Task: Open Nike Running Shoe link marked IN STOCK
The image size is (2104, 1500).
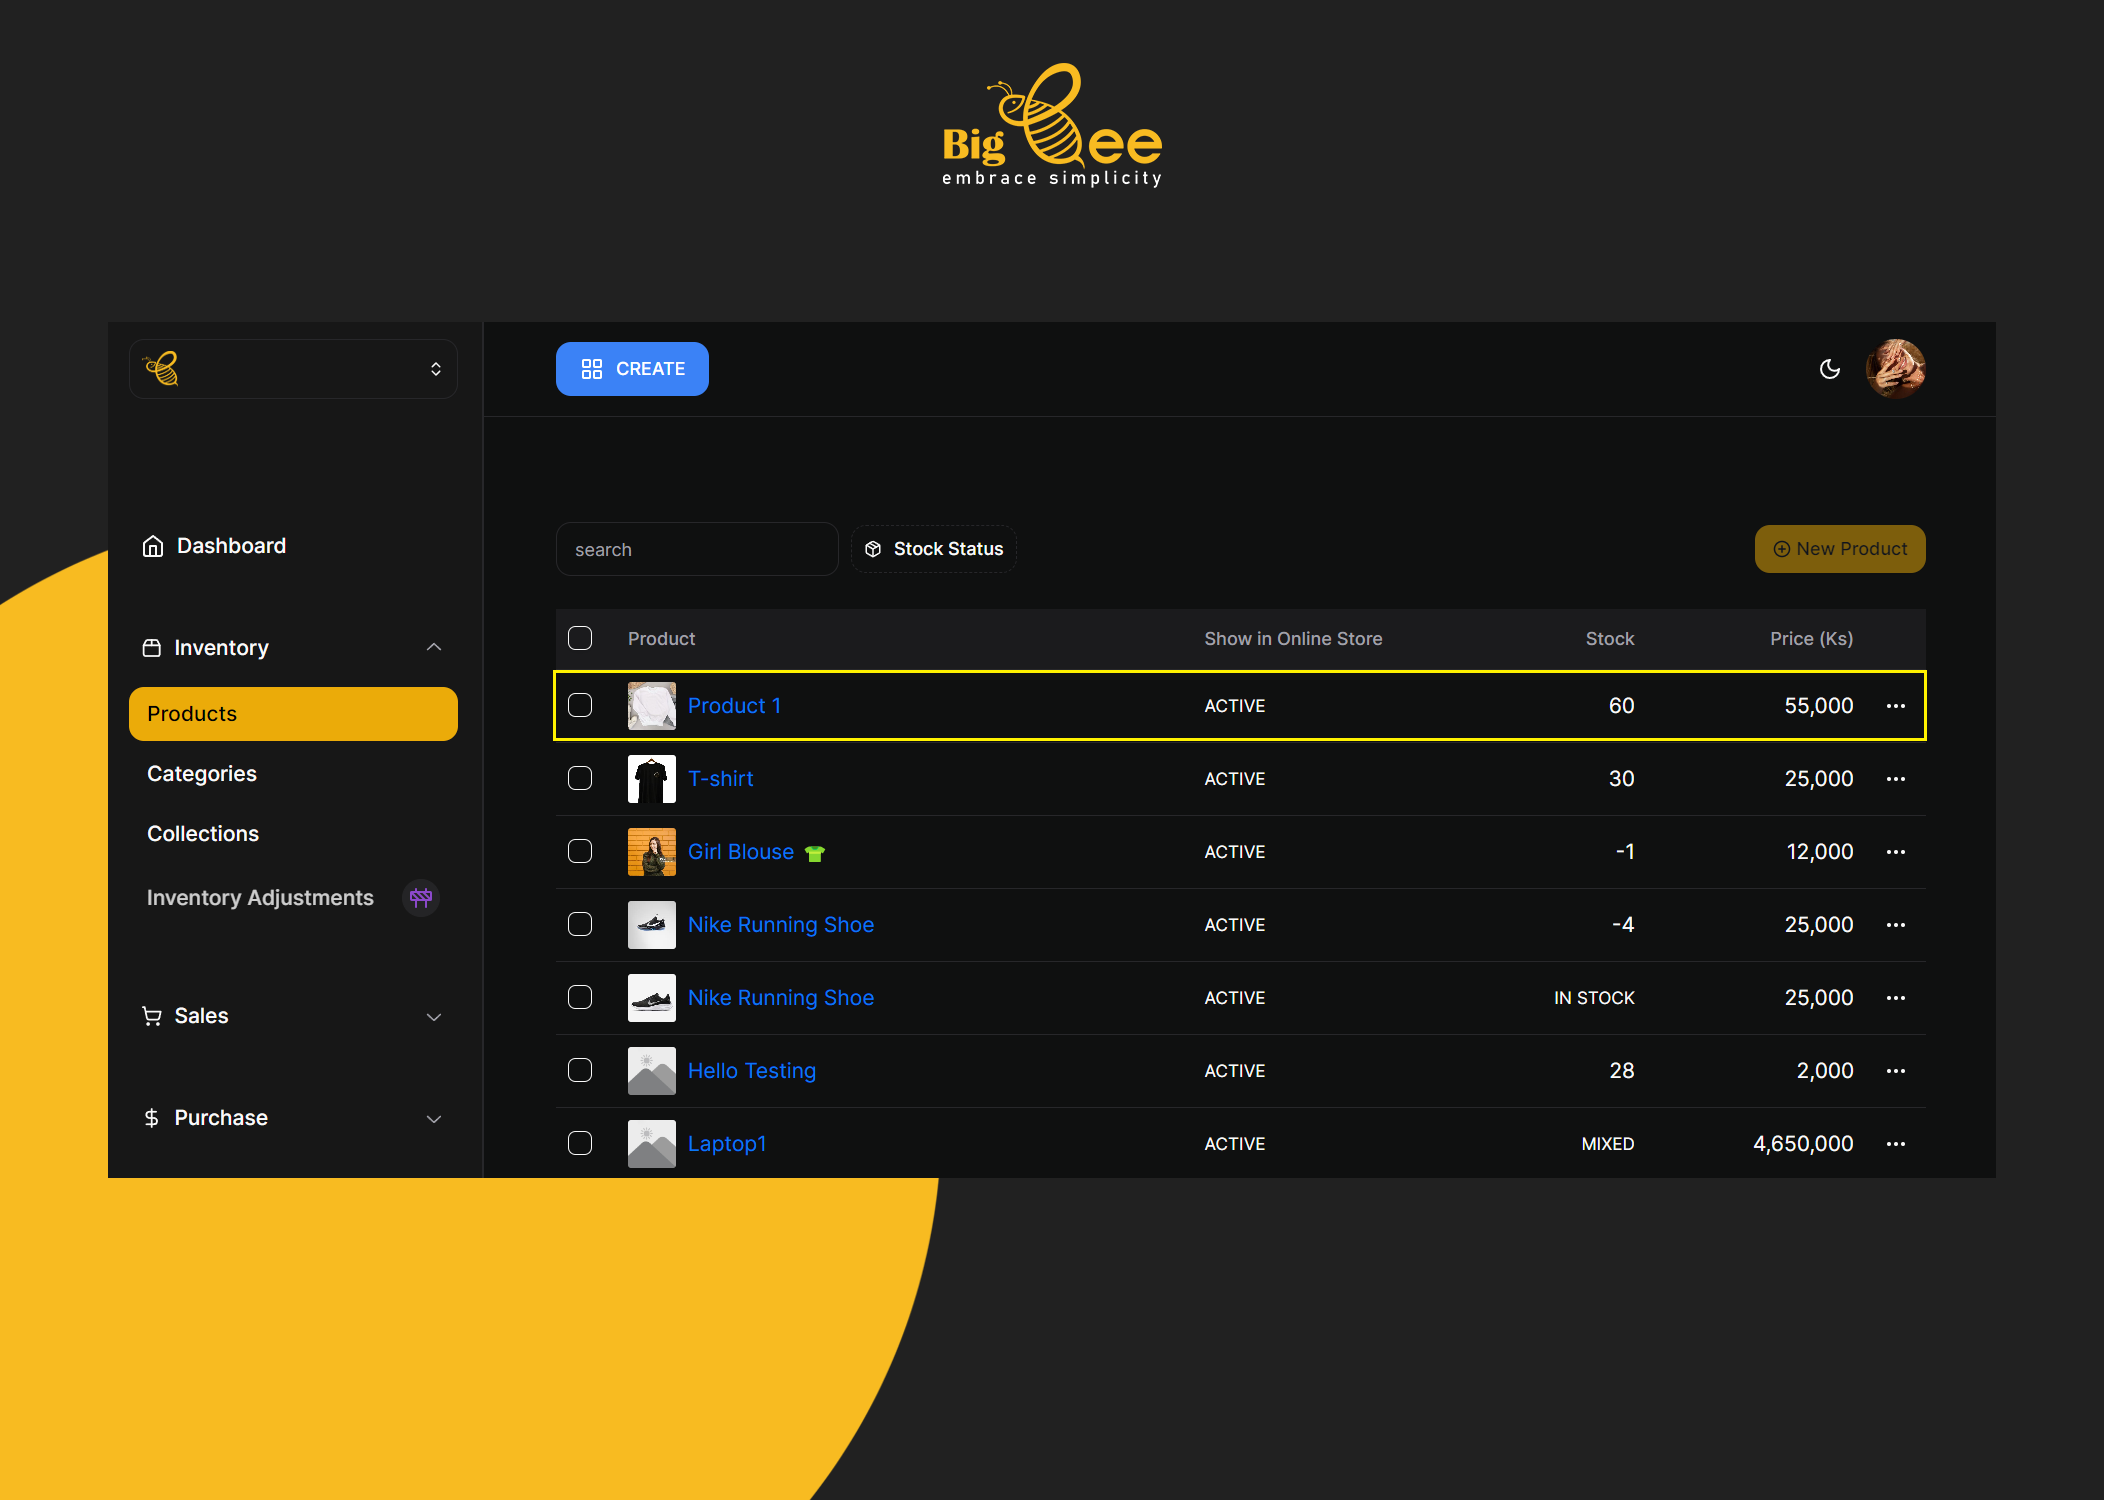Action: (781, 998)
